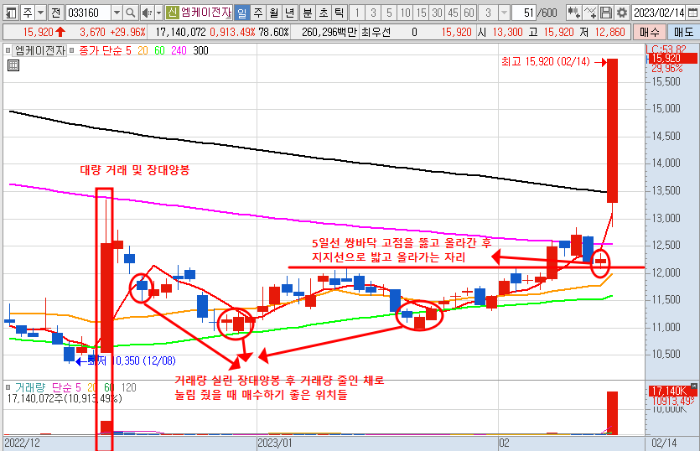Click the +29.96% change rate
Image resolution: width=700 pixels, height=451 pixels.
[x=129, y=32]
